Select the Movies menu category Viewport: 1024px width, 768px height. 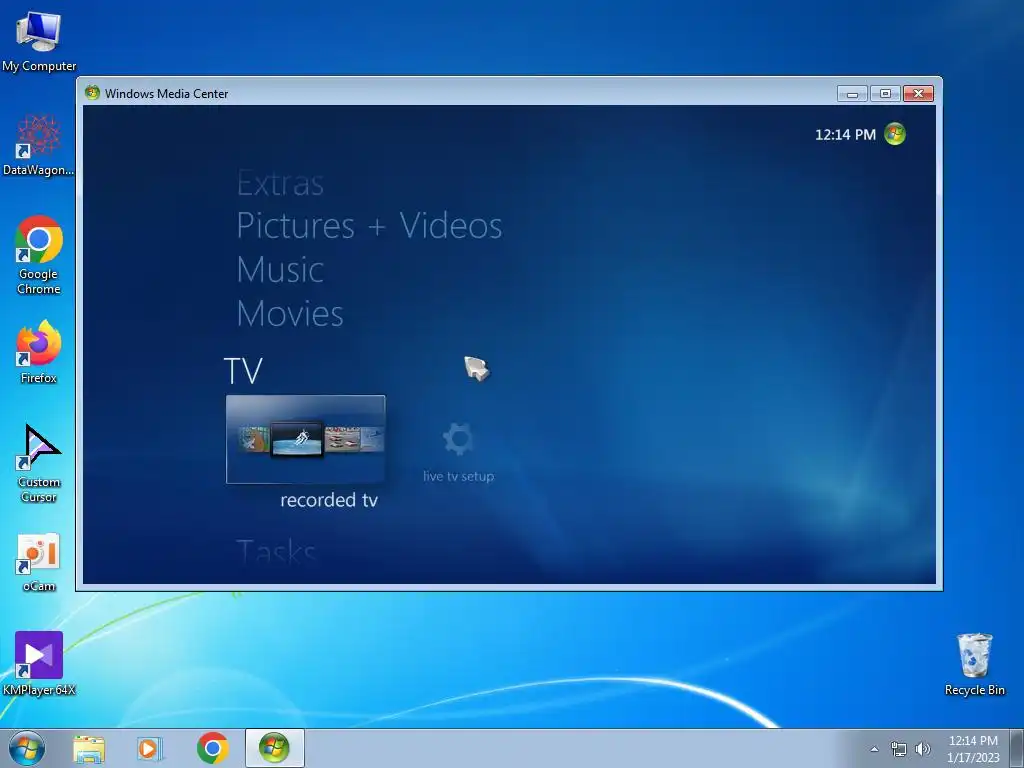pos(290,313)
